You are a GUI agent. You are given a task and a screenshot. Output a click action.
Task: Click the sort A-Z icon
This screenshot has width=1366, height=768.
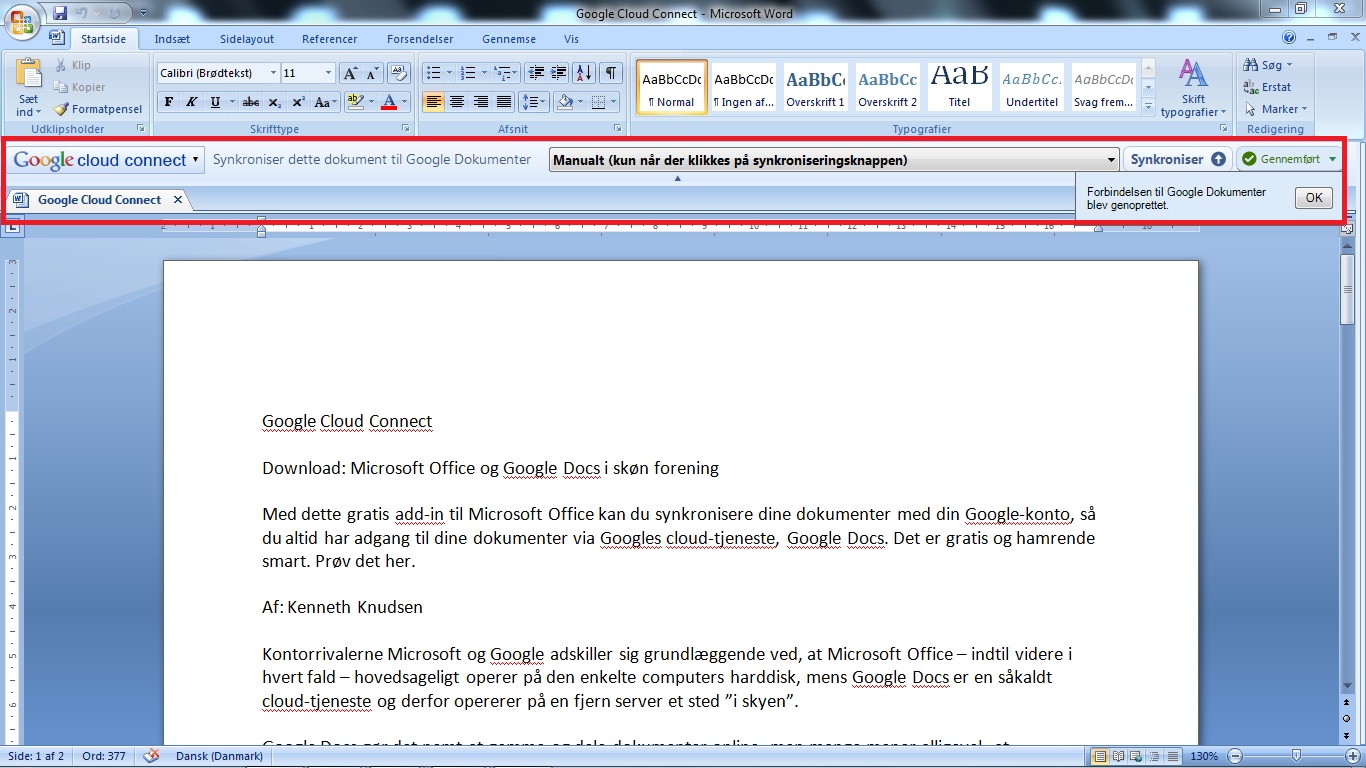click(x=585, y=73)
